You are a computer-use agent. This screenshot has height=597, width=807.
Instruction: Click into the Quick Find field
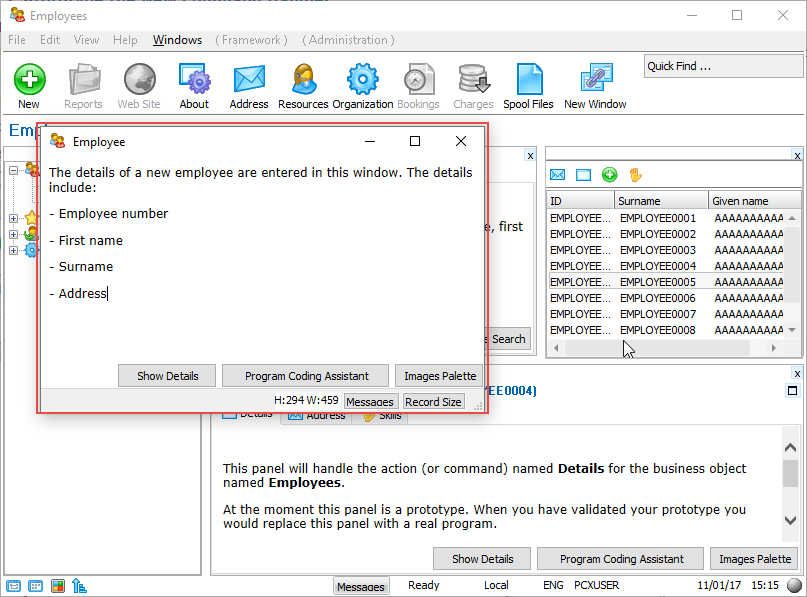[723, 66]
